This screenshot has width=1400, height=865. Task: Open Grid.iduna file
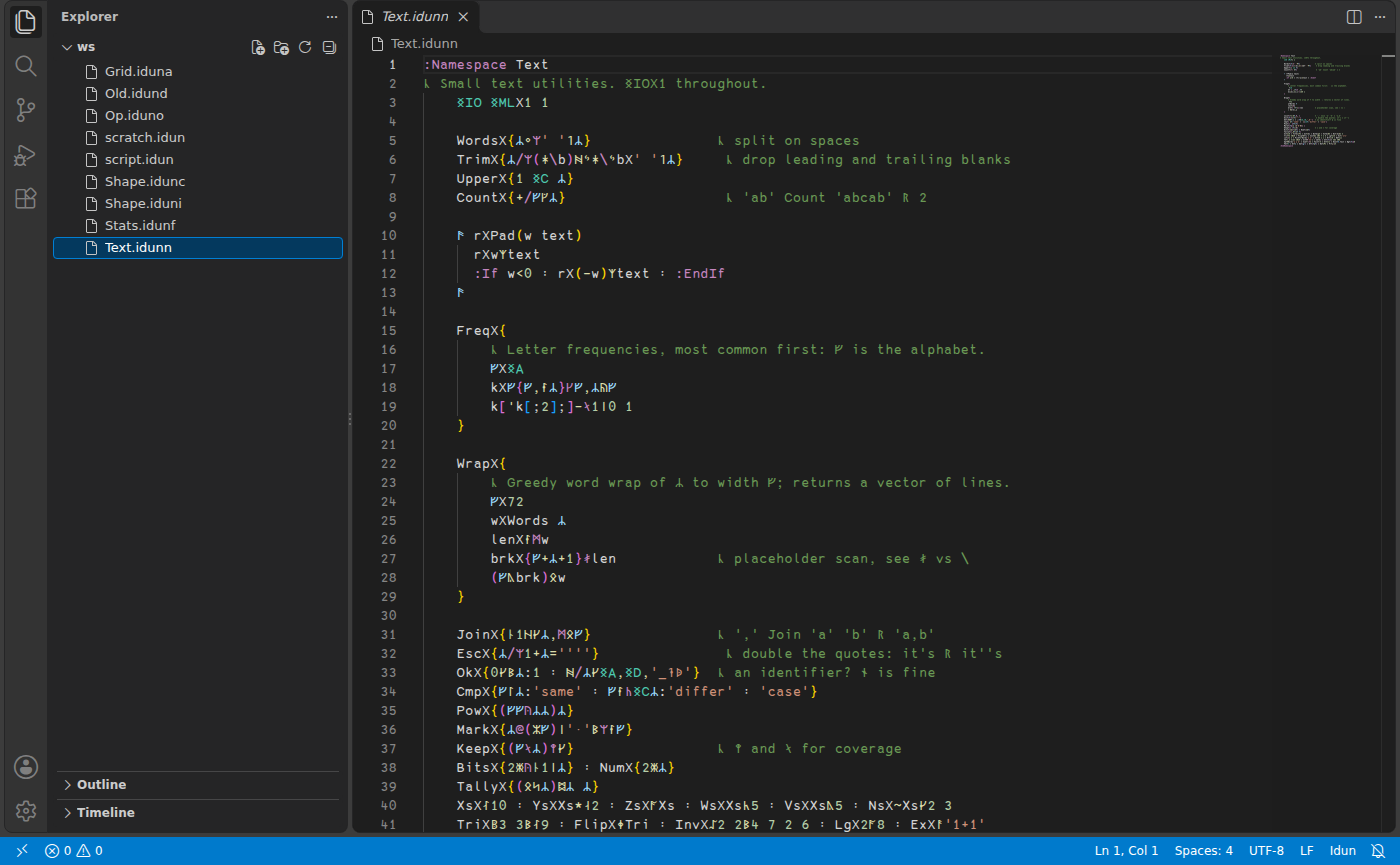[x=198, y=72]
